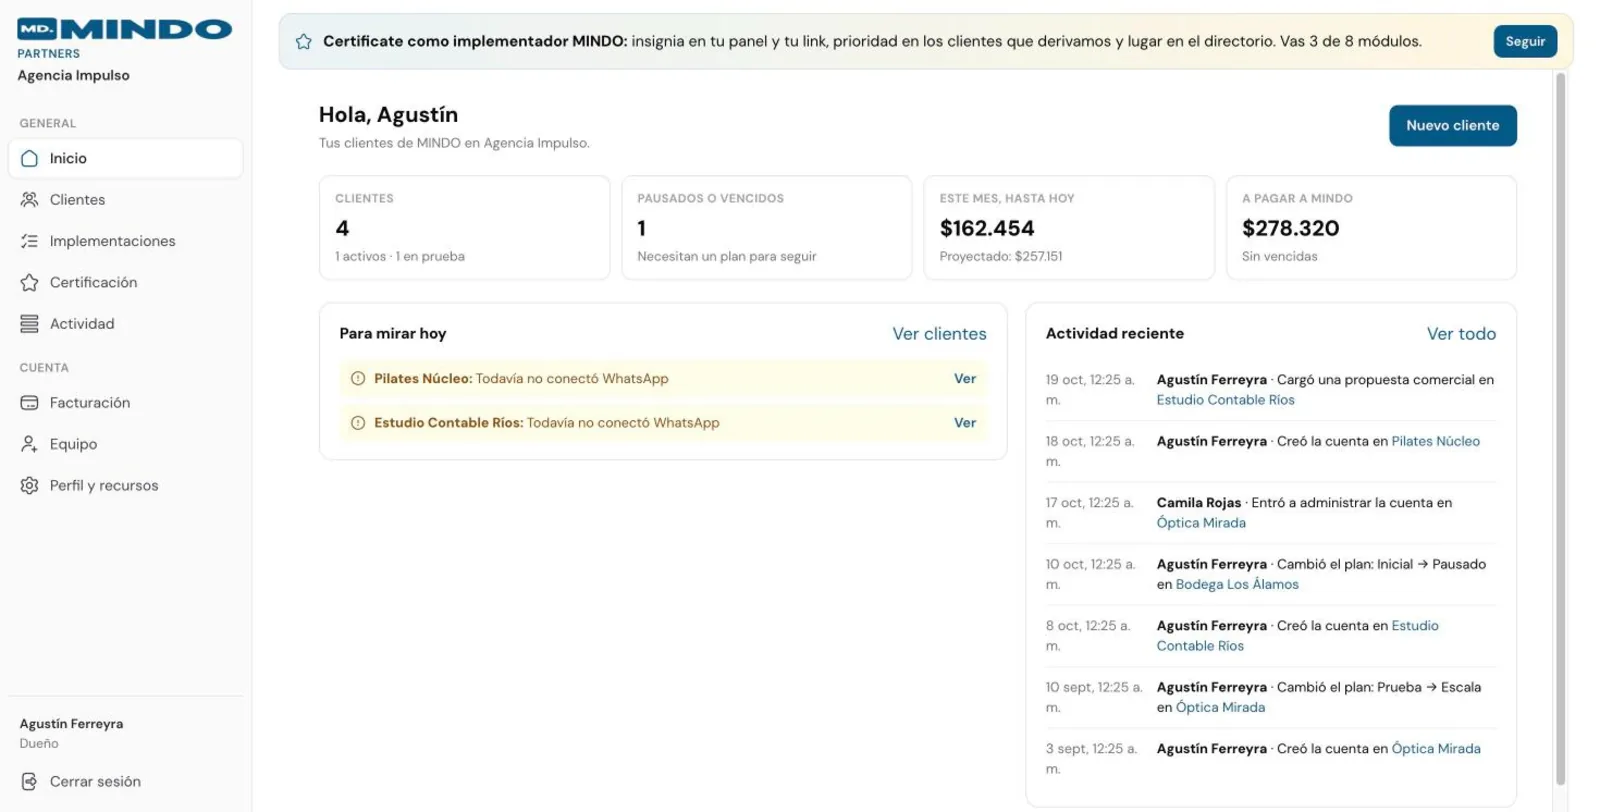The width and height of the screenshot is (1600, 812).
Task: Click the Seguir button in the banner
Action: [x=1525, y=41]
